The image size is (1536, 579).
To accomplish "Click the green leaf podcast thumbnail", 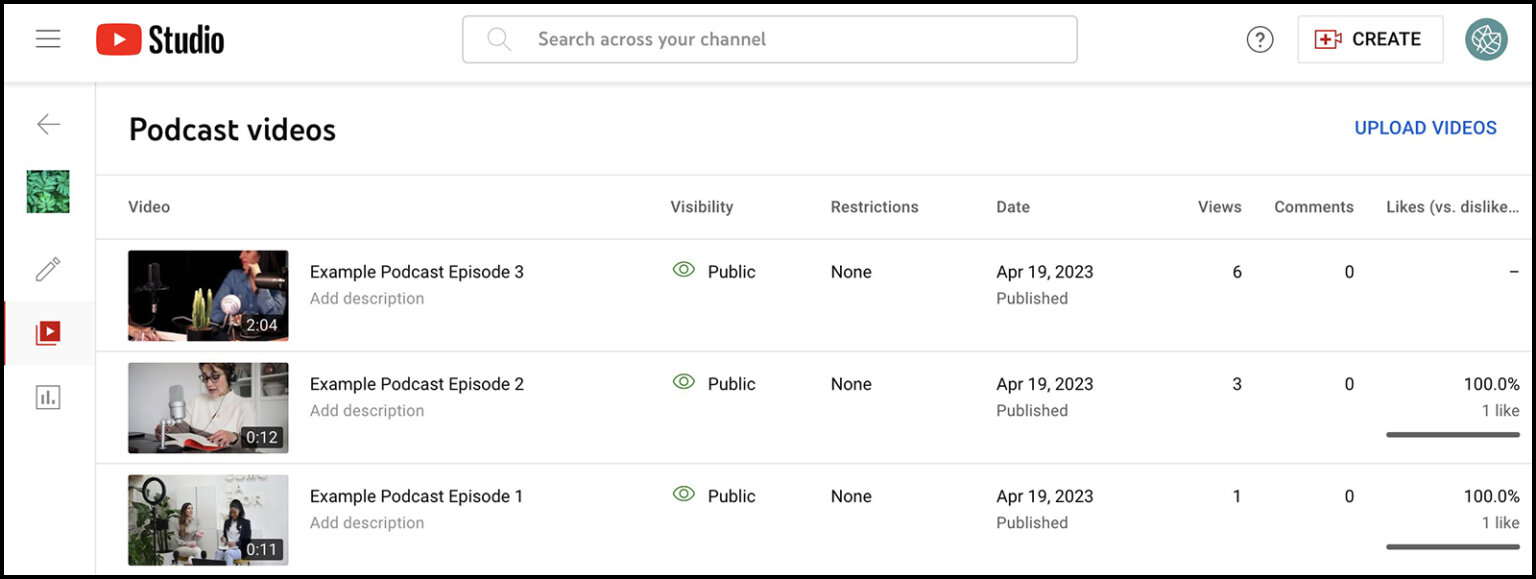I will (x=48, y=191).
